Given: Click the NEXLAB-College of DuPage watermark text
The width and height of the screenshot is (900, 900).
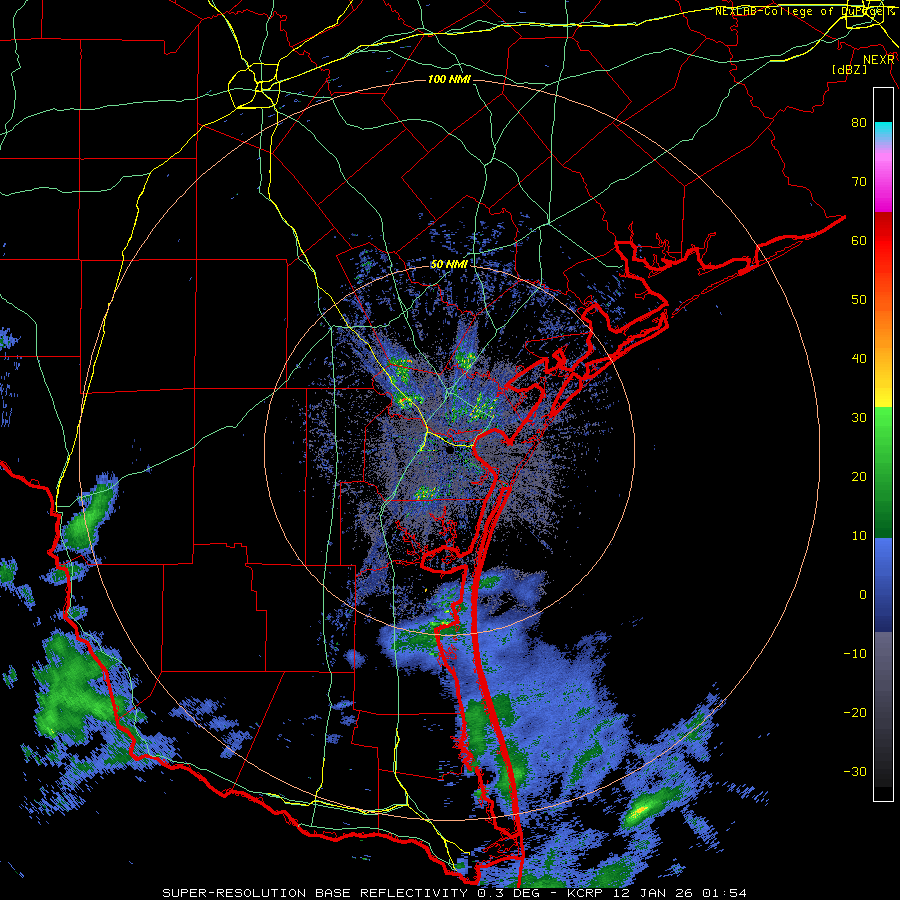Looking at the screenshot, I should [x=805, y=11].
